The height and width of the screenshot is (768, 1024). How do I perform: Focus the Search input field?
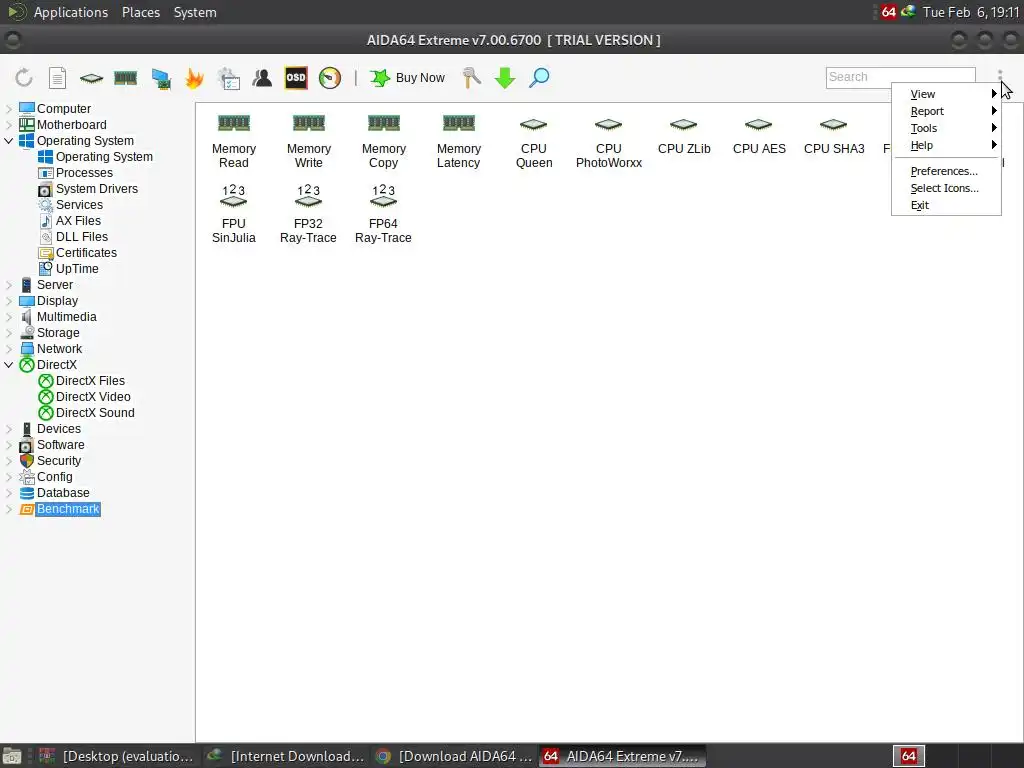[901, 77]
